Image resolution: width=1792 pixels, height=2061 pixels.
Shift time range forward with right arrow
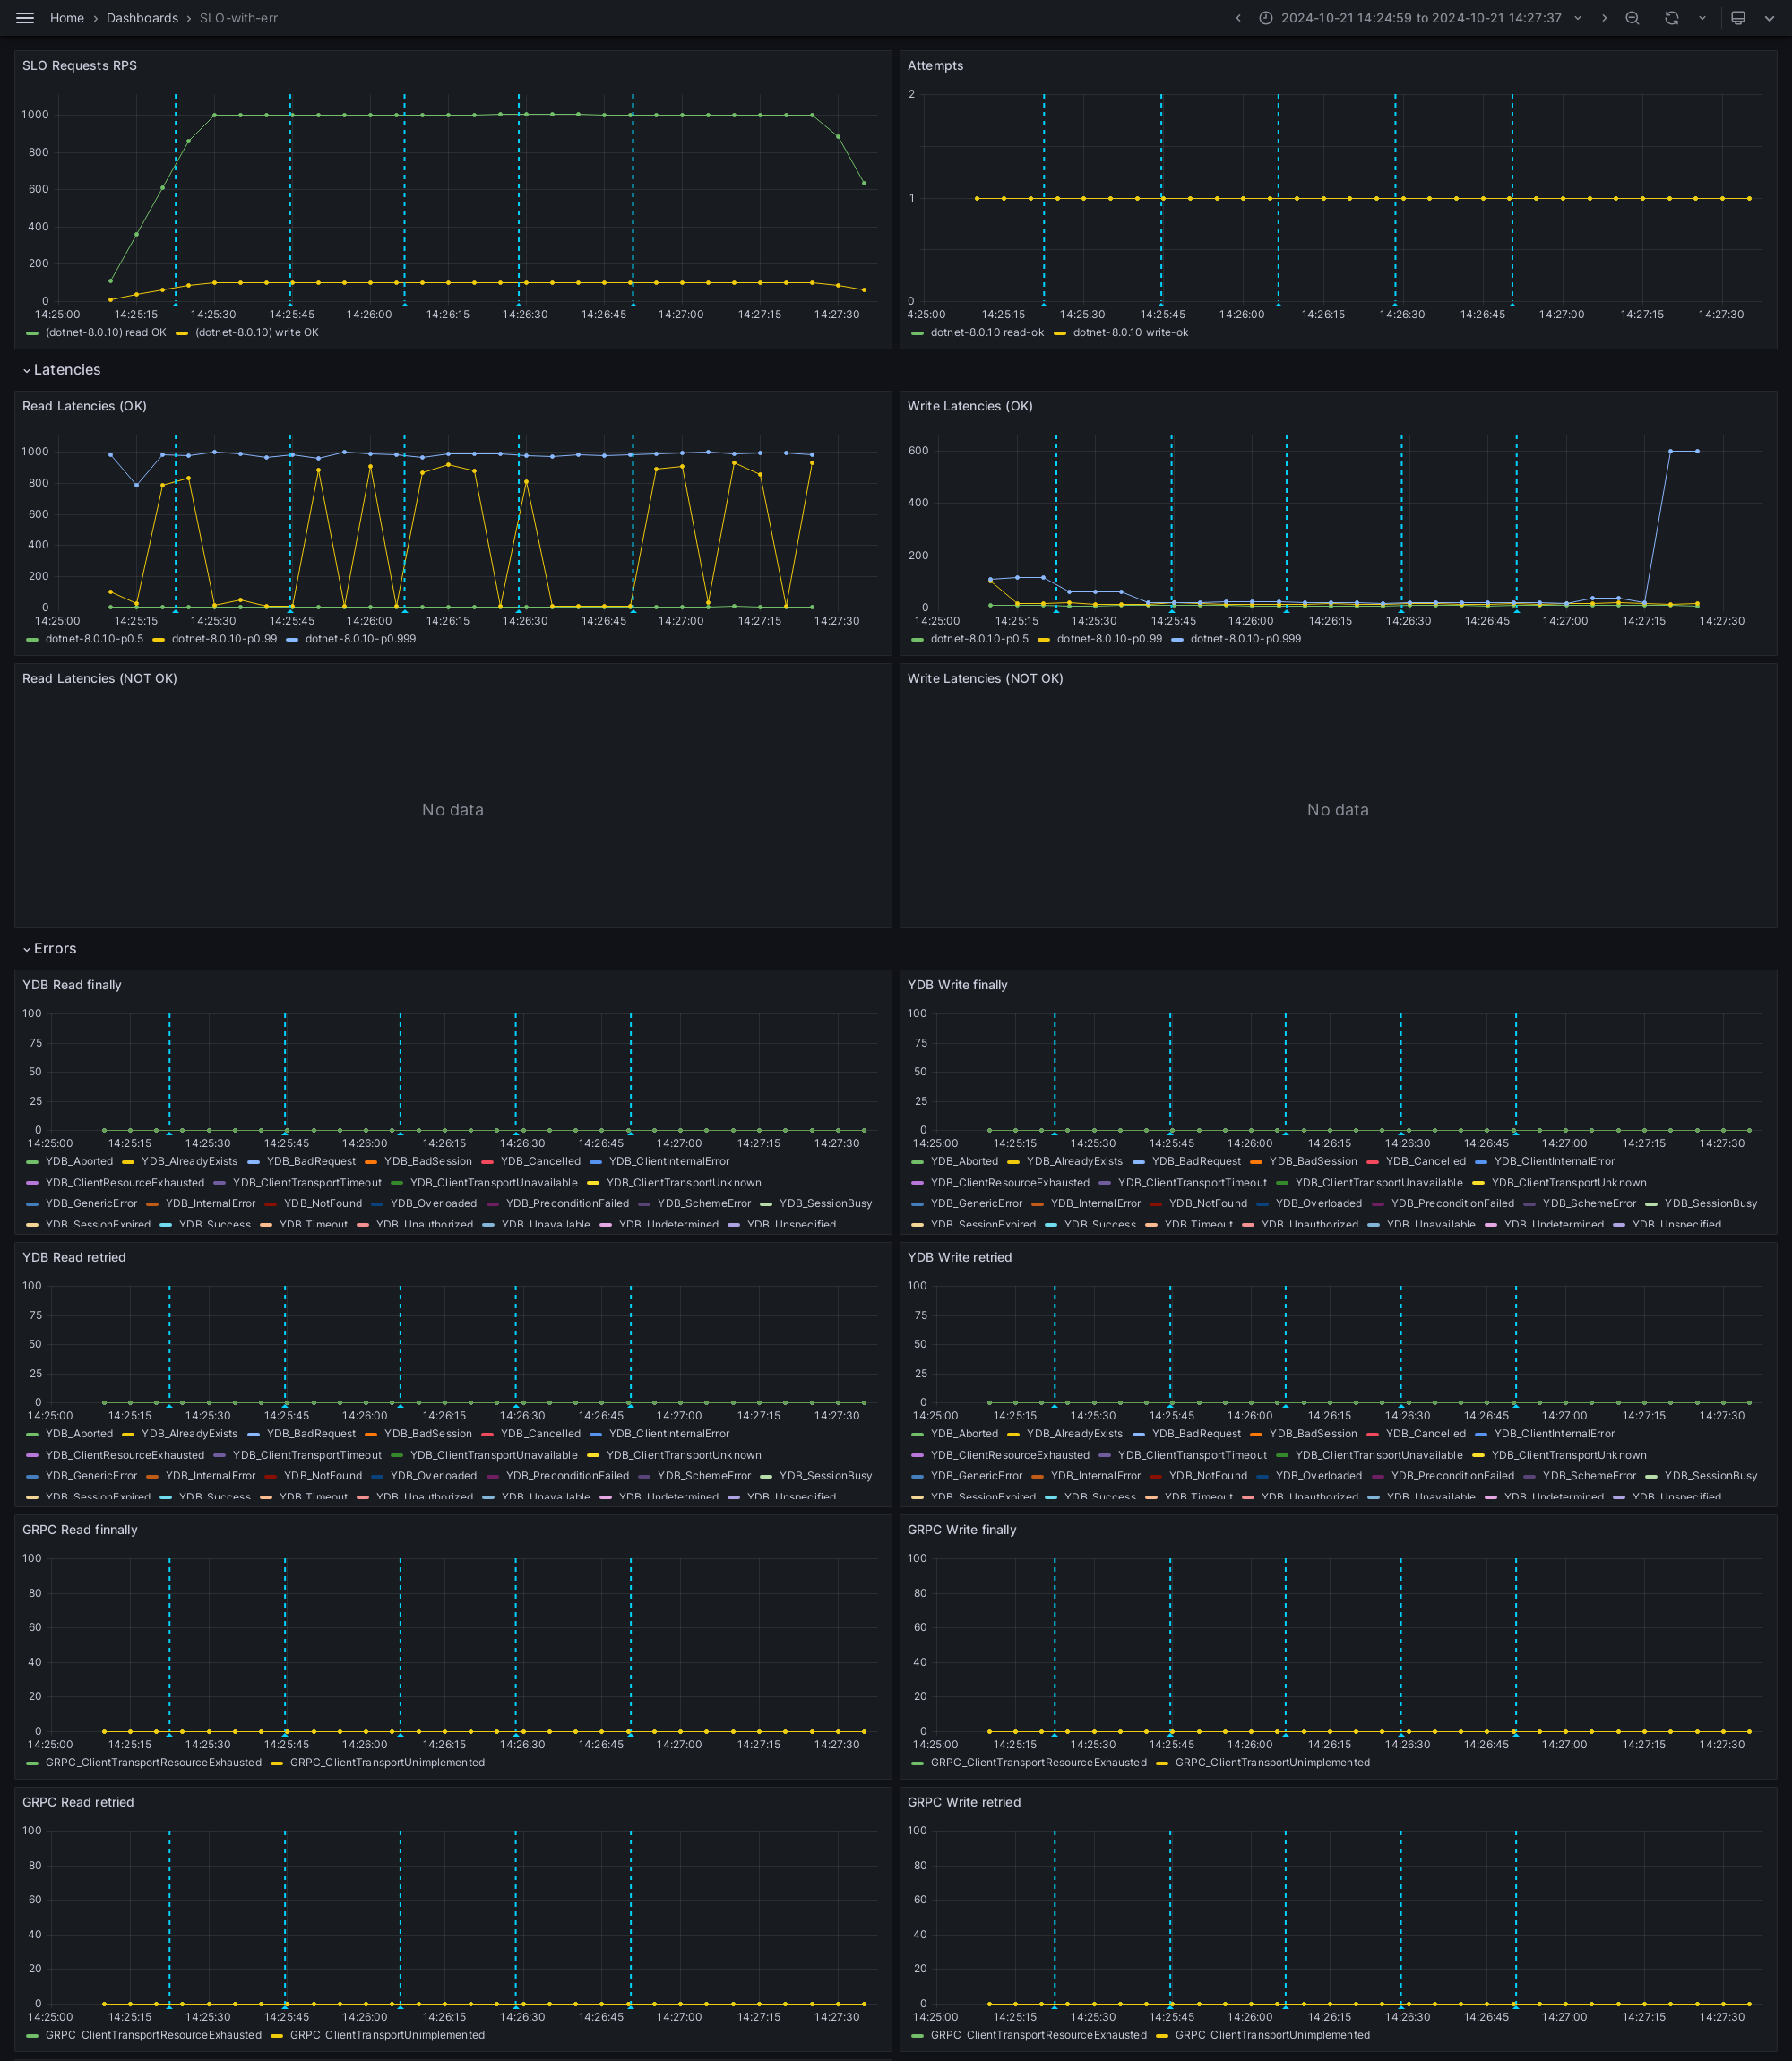coord(1604,18)
